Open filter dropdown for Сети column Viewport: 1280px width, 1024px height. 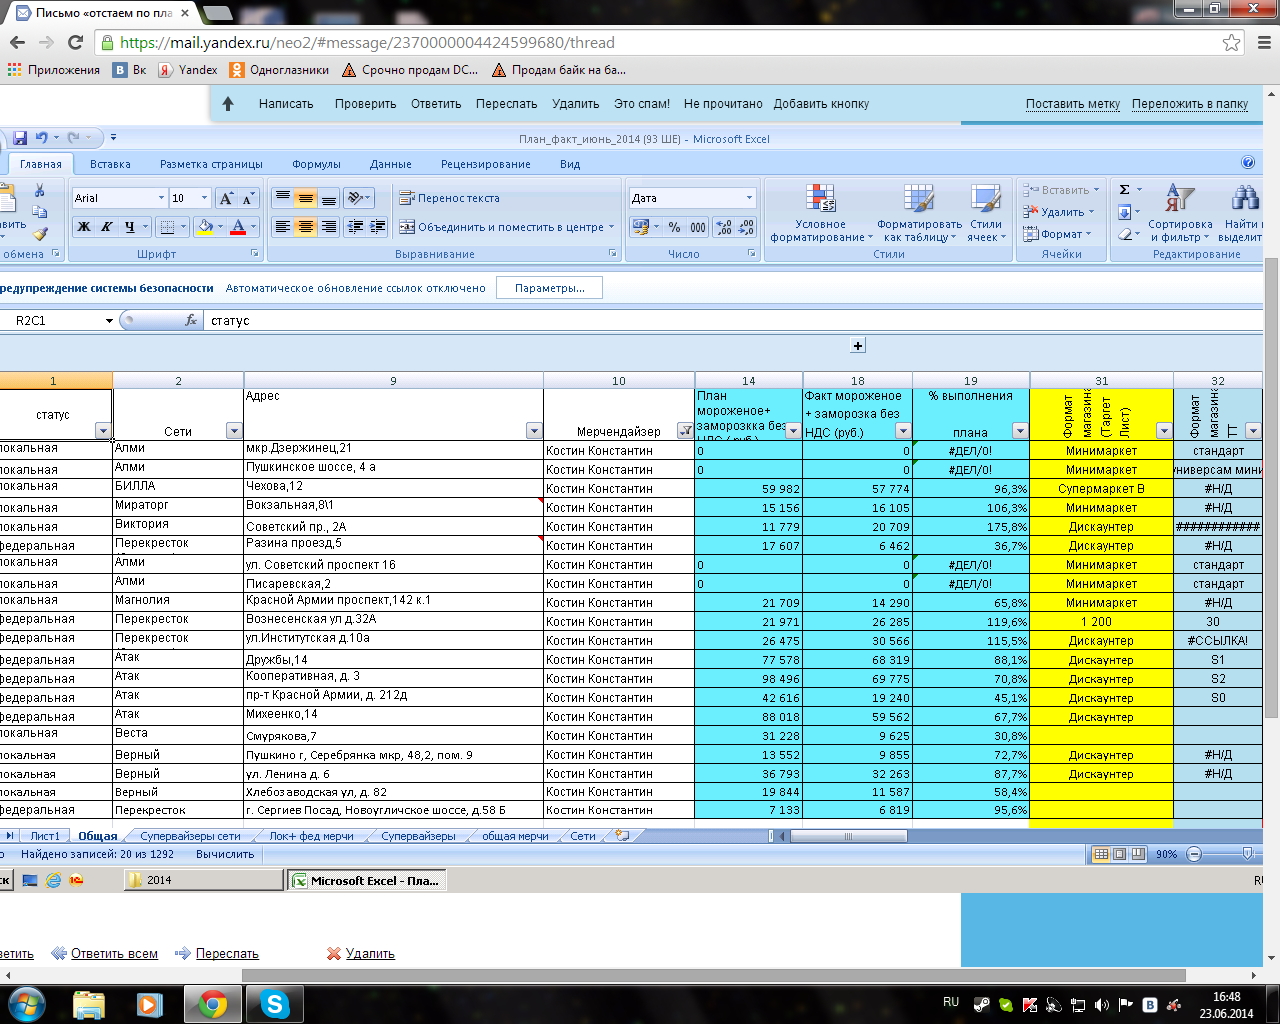tap(234, 431)
